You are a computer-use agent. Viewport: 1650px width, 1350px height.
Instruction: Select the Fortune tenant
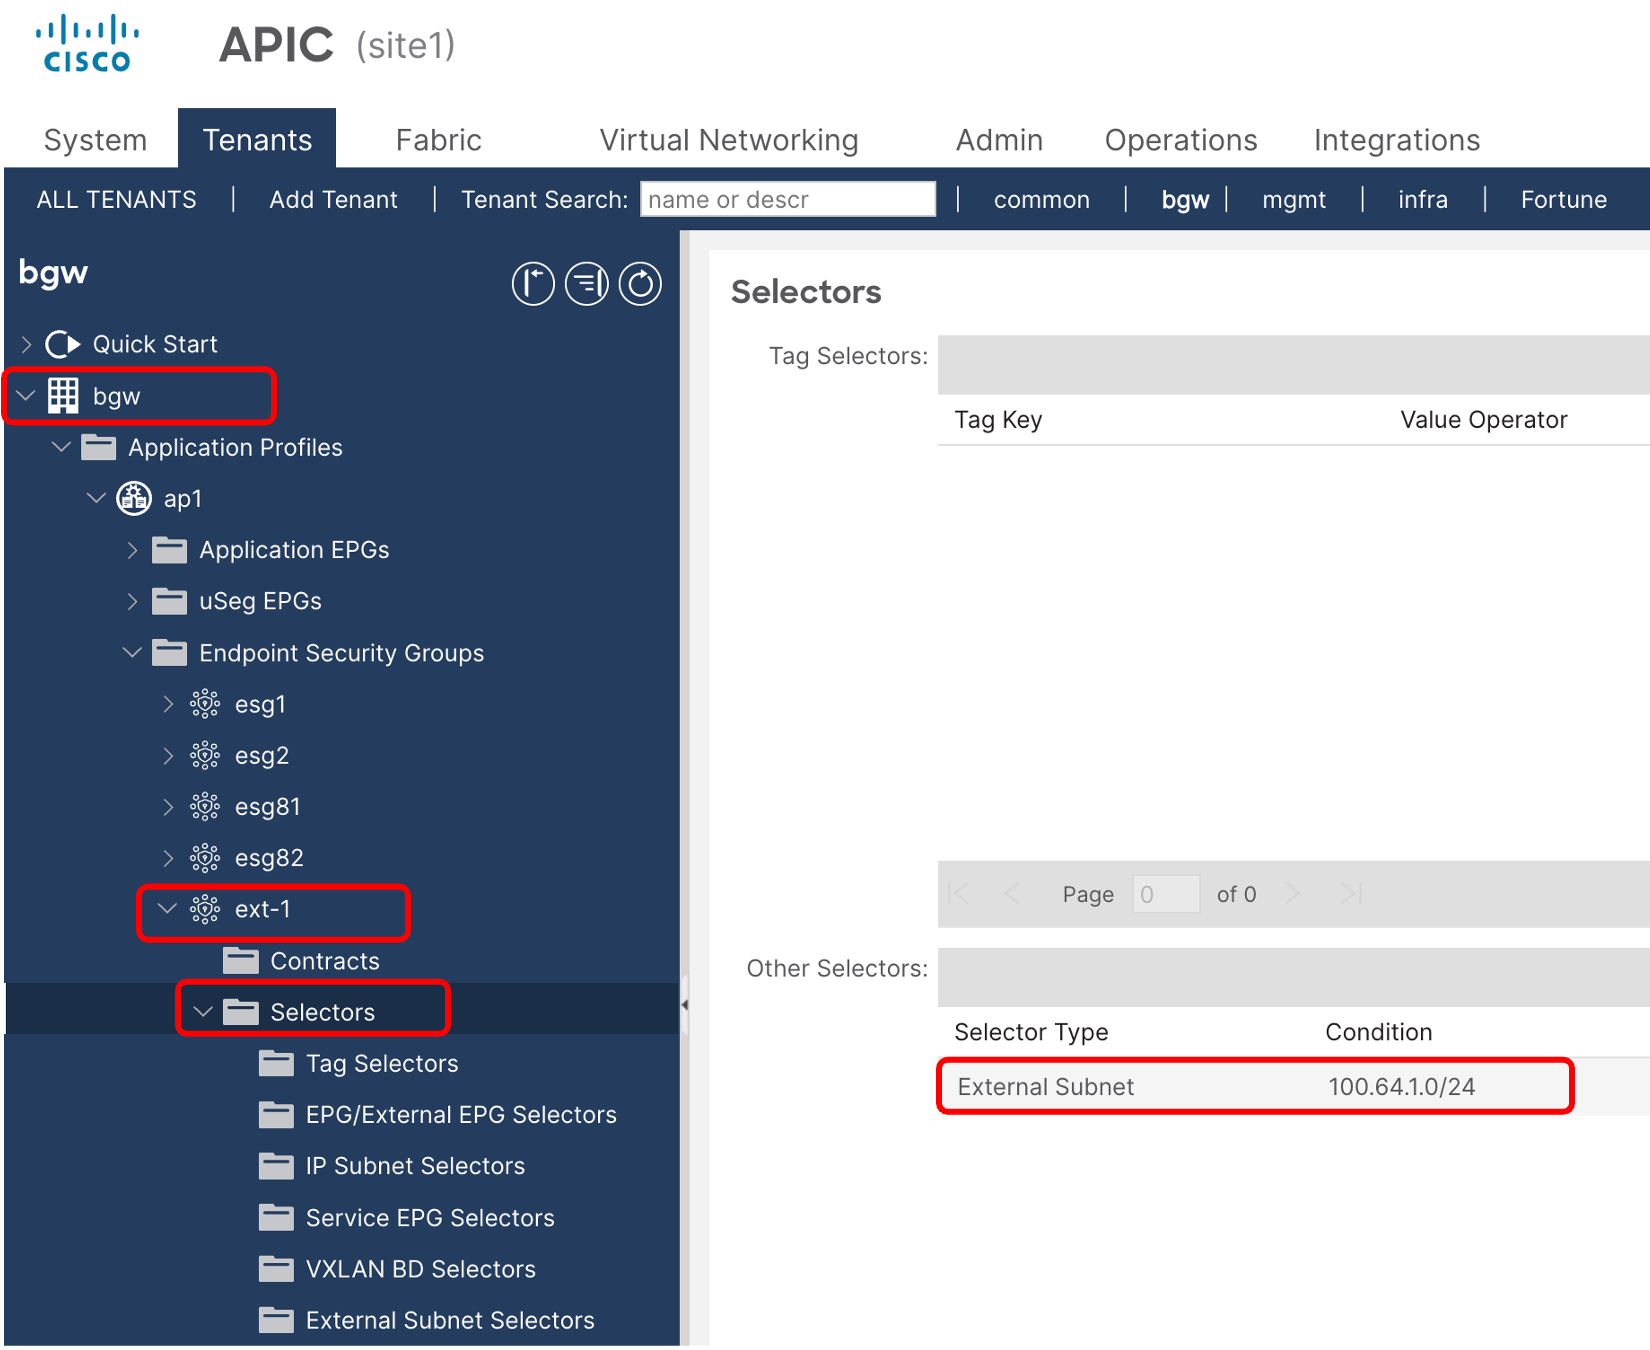[x=1564, y=200]
